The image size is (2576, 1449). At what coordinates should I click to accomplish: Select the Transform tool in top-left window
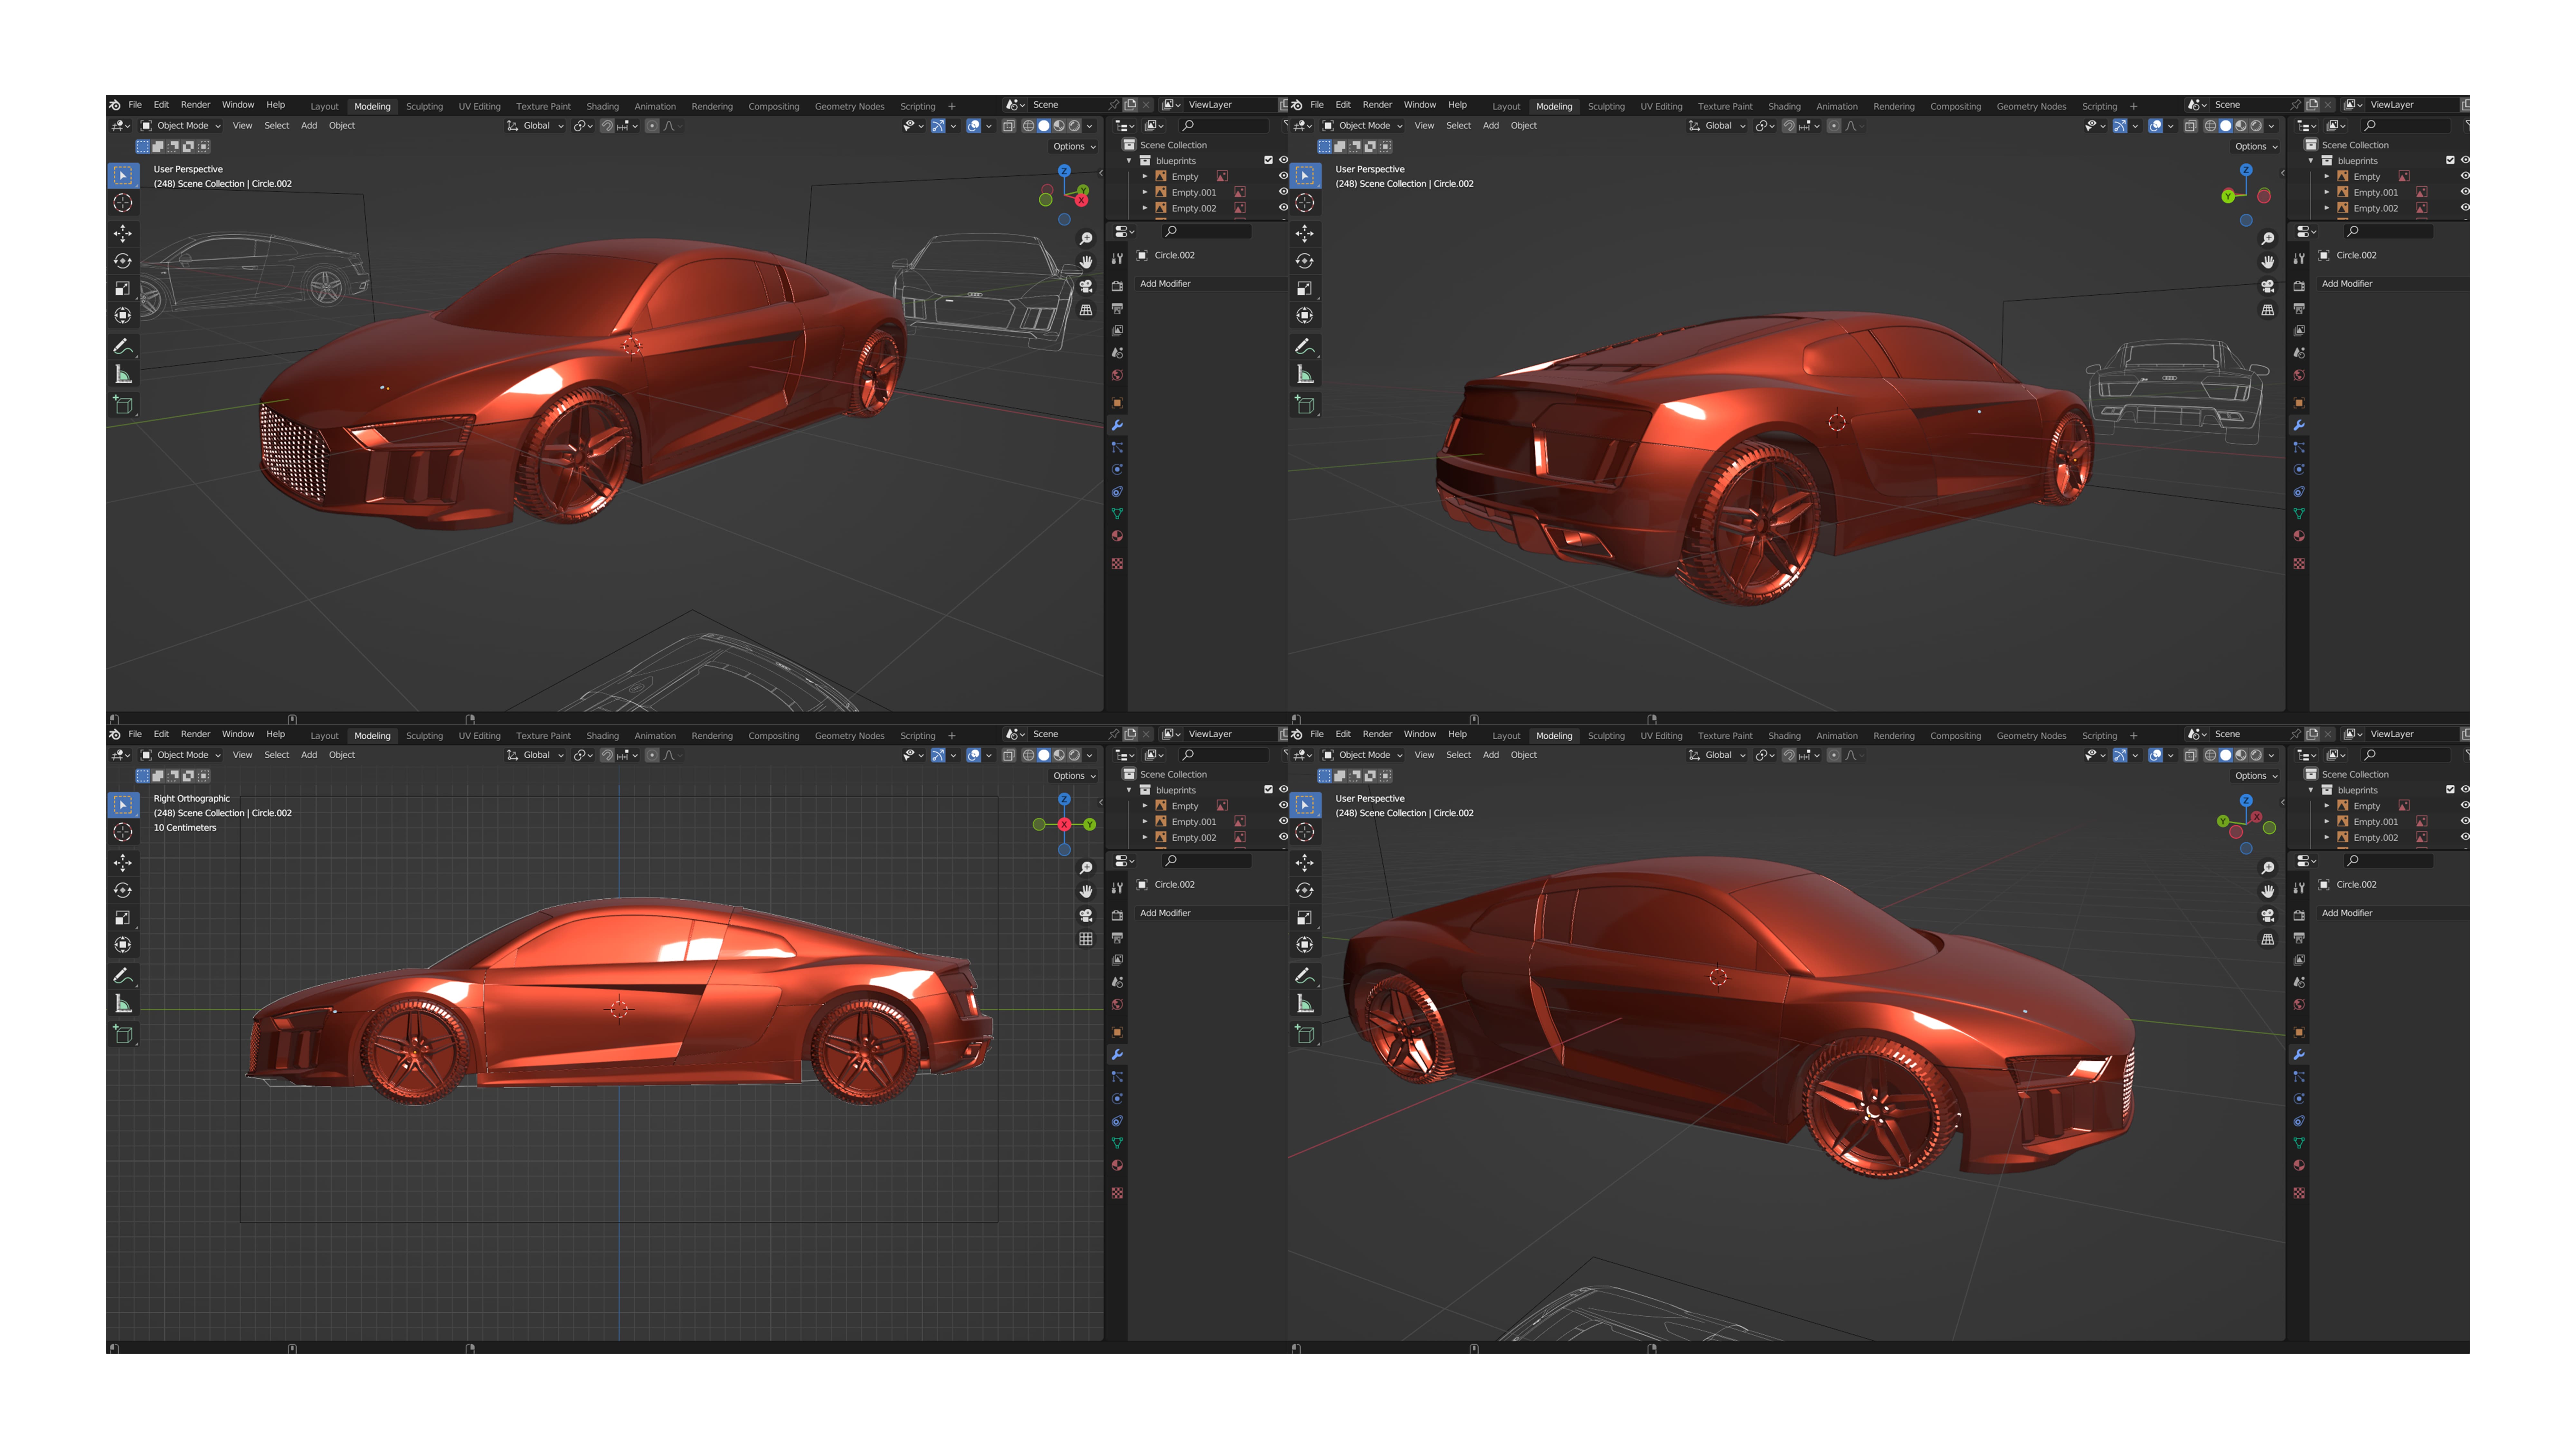pos(123,316)
